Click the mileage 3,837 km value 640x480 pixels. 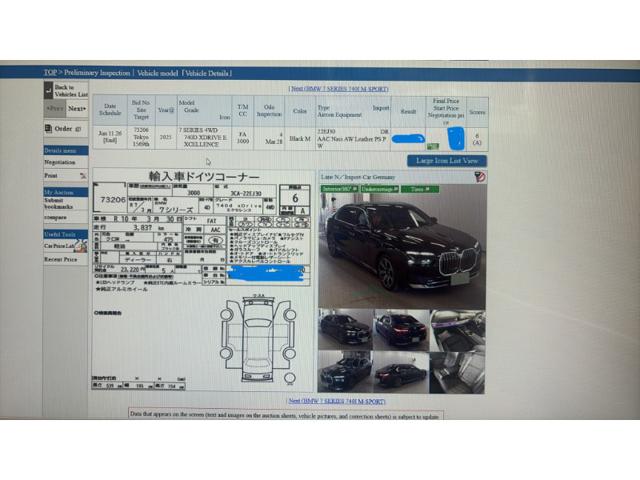tap(143, 227)
